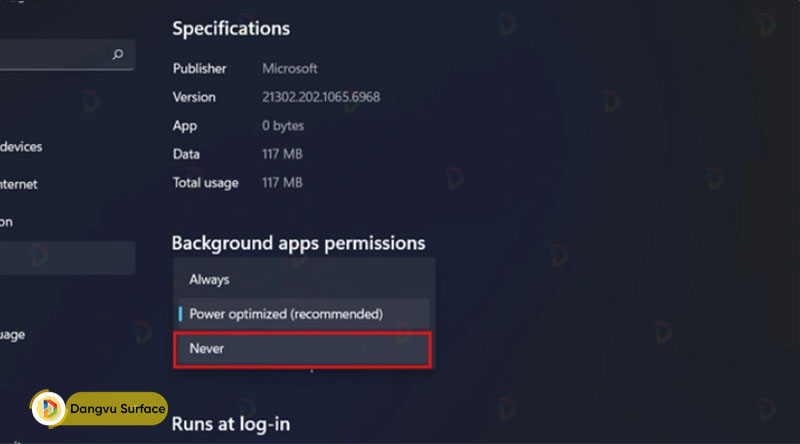Click the Background apps permissions heading
Screen dimensions: 800x444
298,243
